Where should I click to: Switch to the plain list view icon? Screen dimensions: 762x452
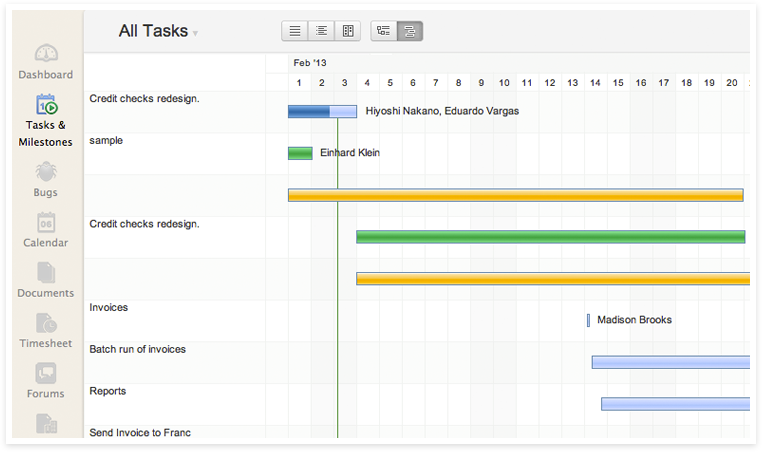(295, 31)
